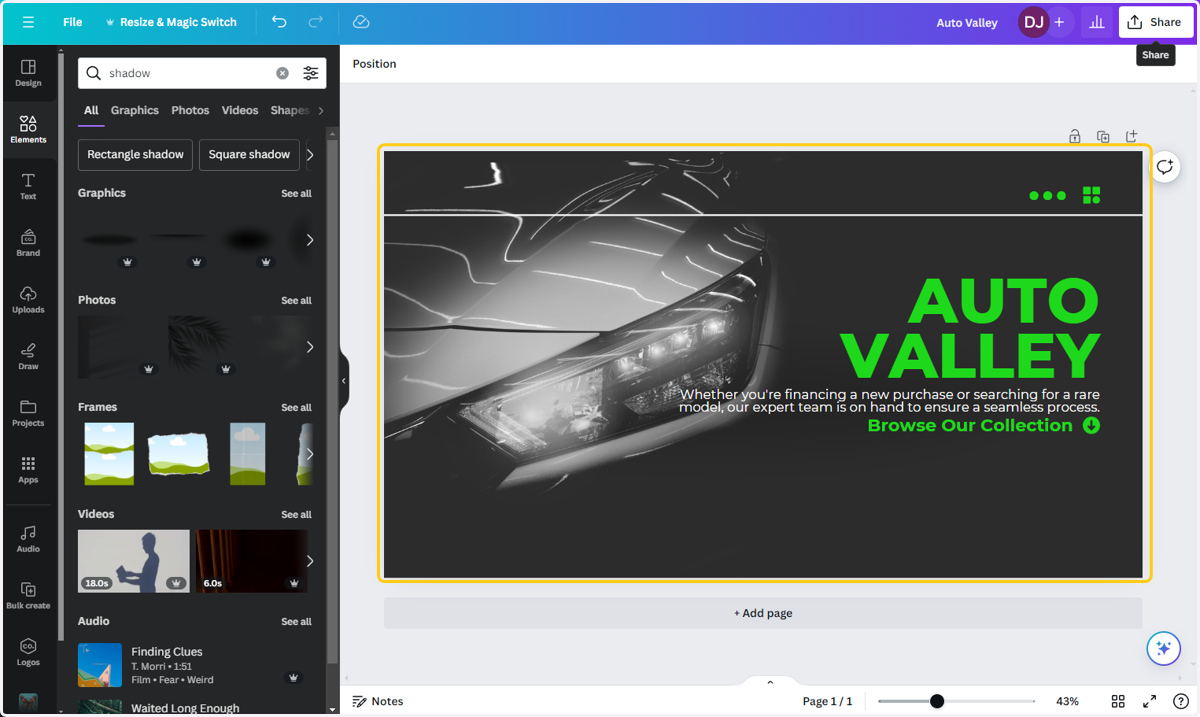Redo the last action
The height and width of the screenshot is (717, 1200).
click(316, 22)
